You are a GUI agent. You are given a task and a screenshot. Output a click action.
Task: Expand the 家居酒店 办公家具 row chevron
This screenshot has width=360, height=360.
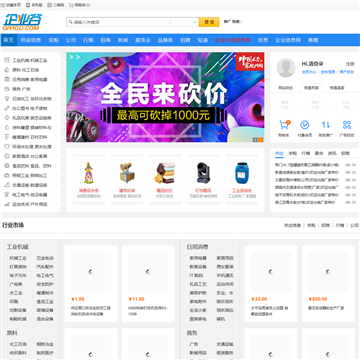56,156
